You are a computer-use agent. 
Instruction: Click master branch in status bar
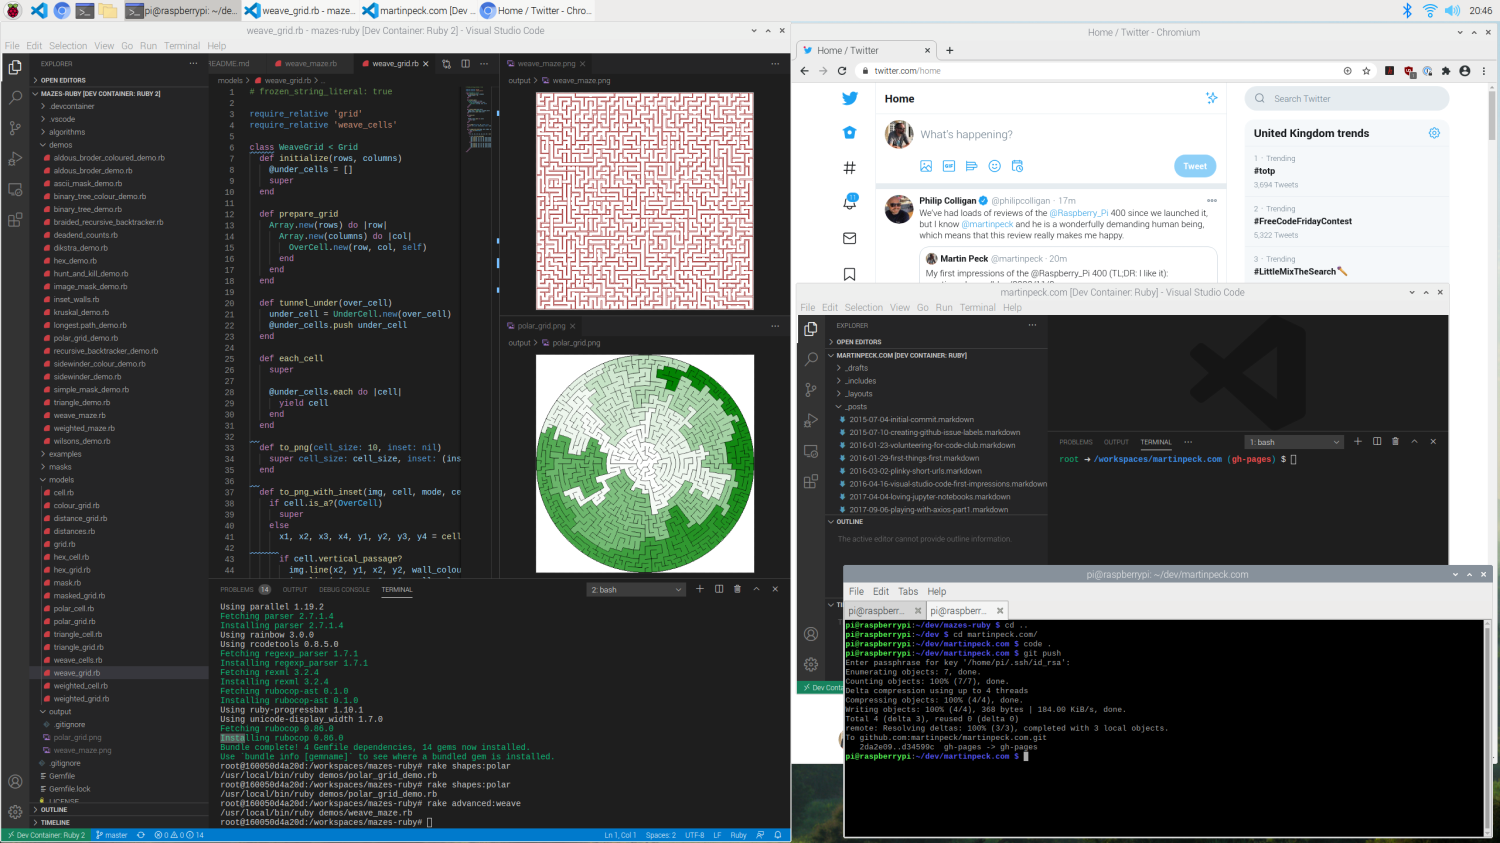[112, 835]
